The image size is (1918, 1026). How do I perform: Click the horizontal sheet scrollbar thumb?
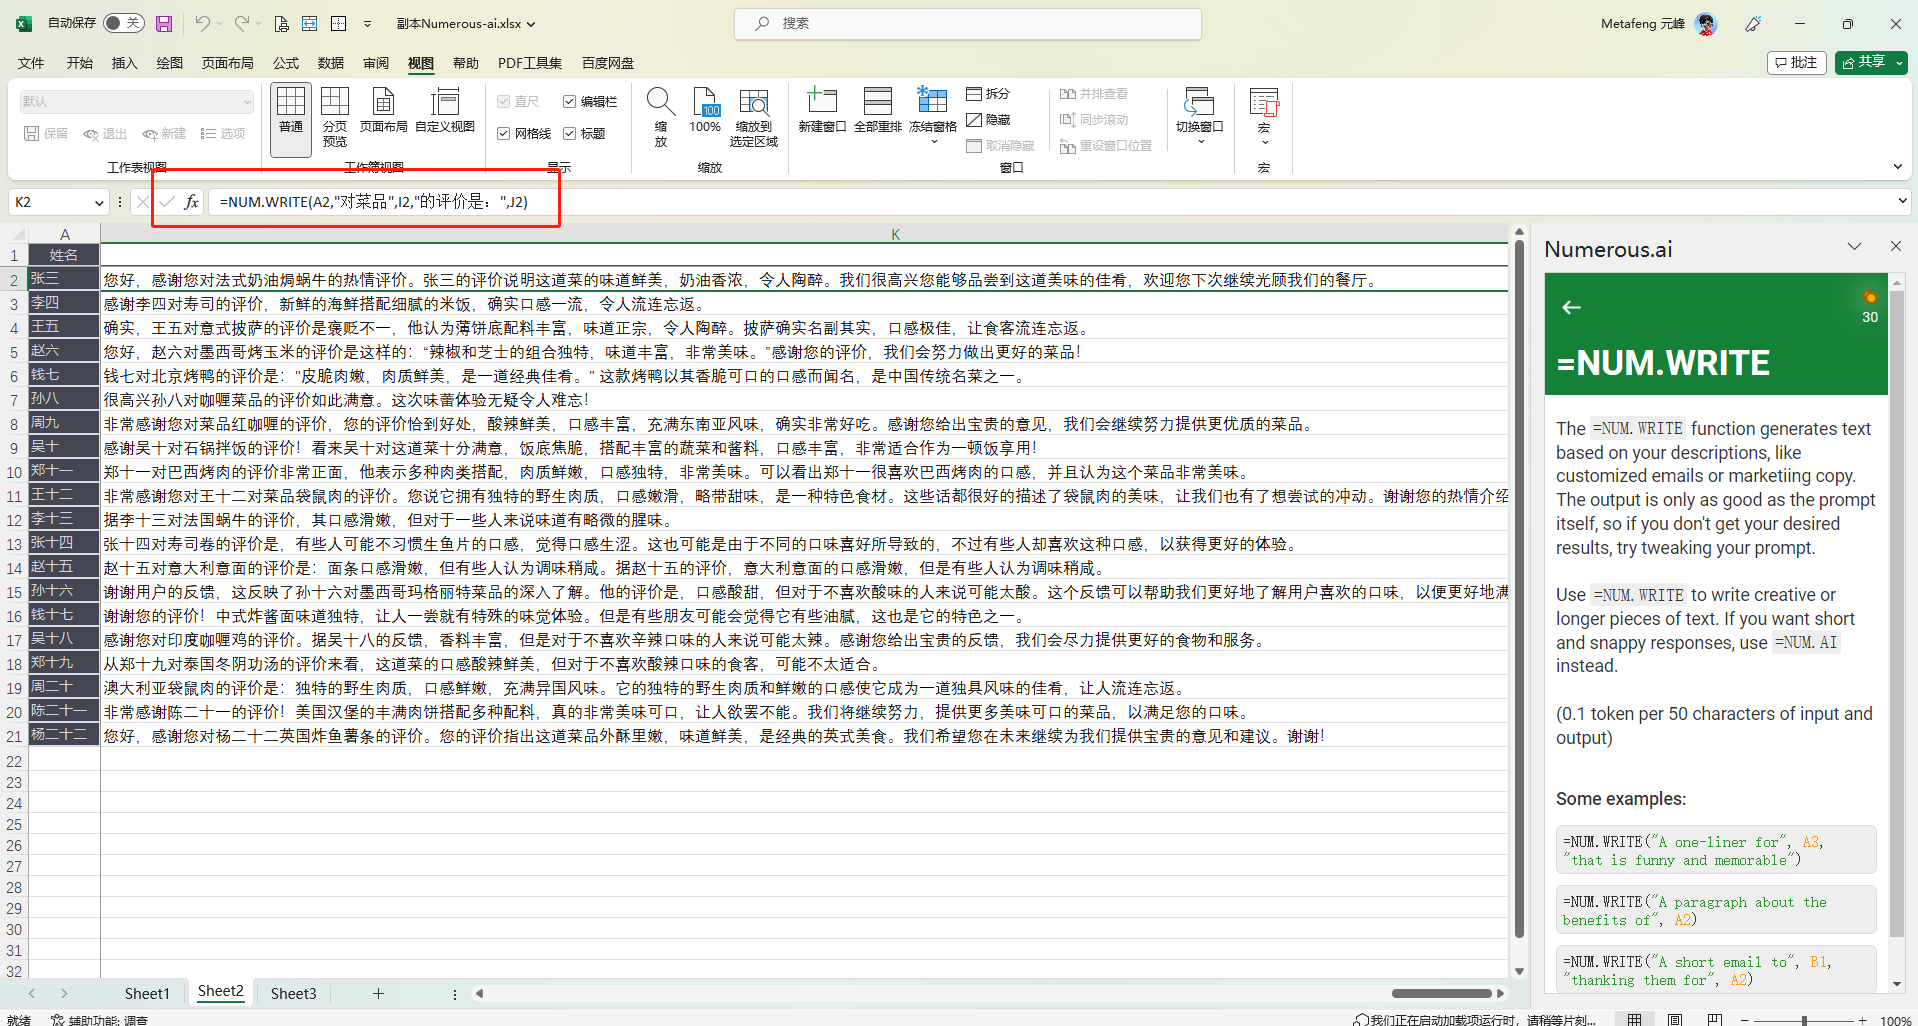(1441, 993)
